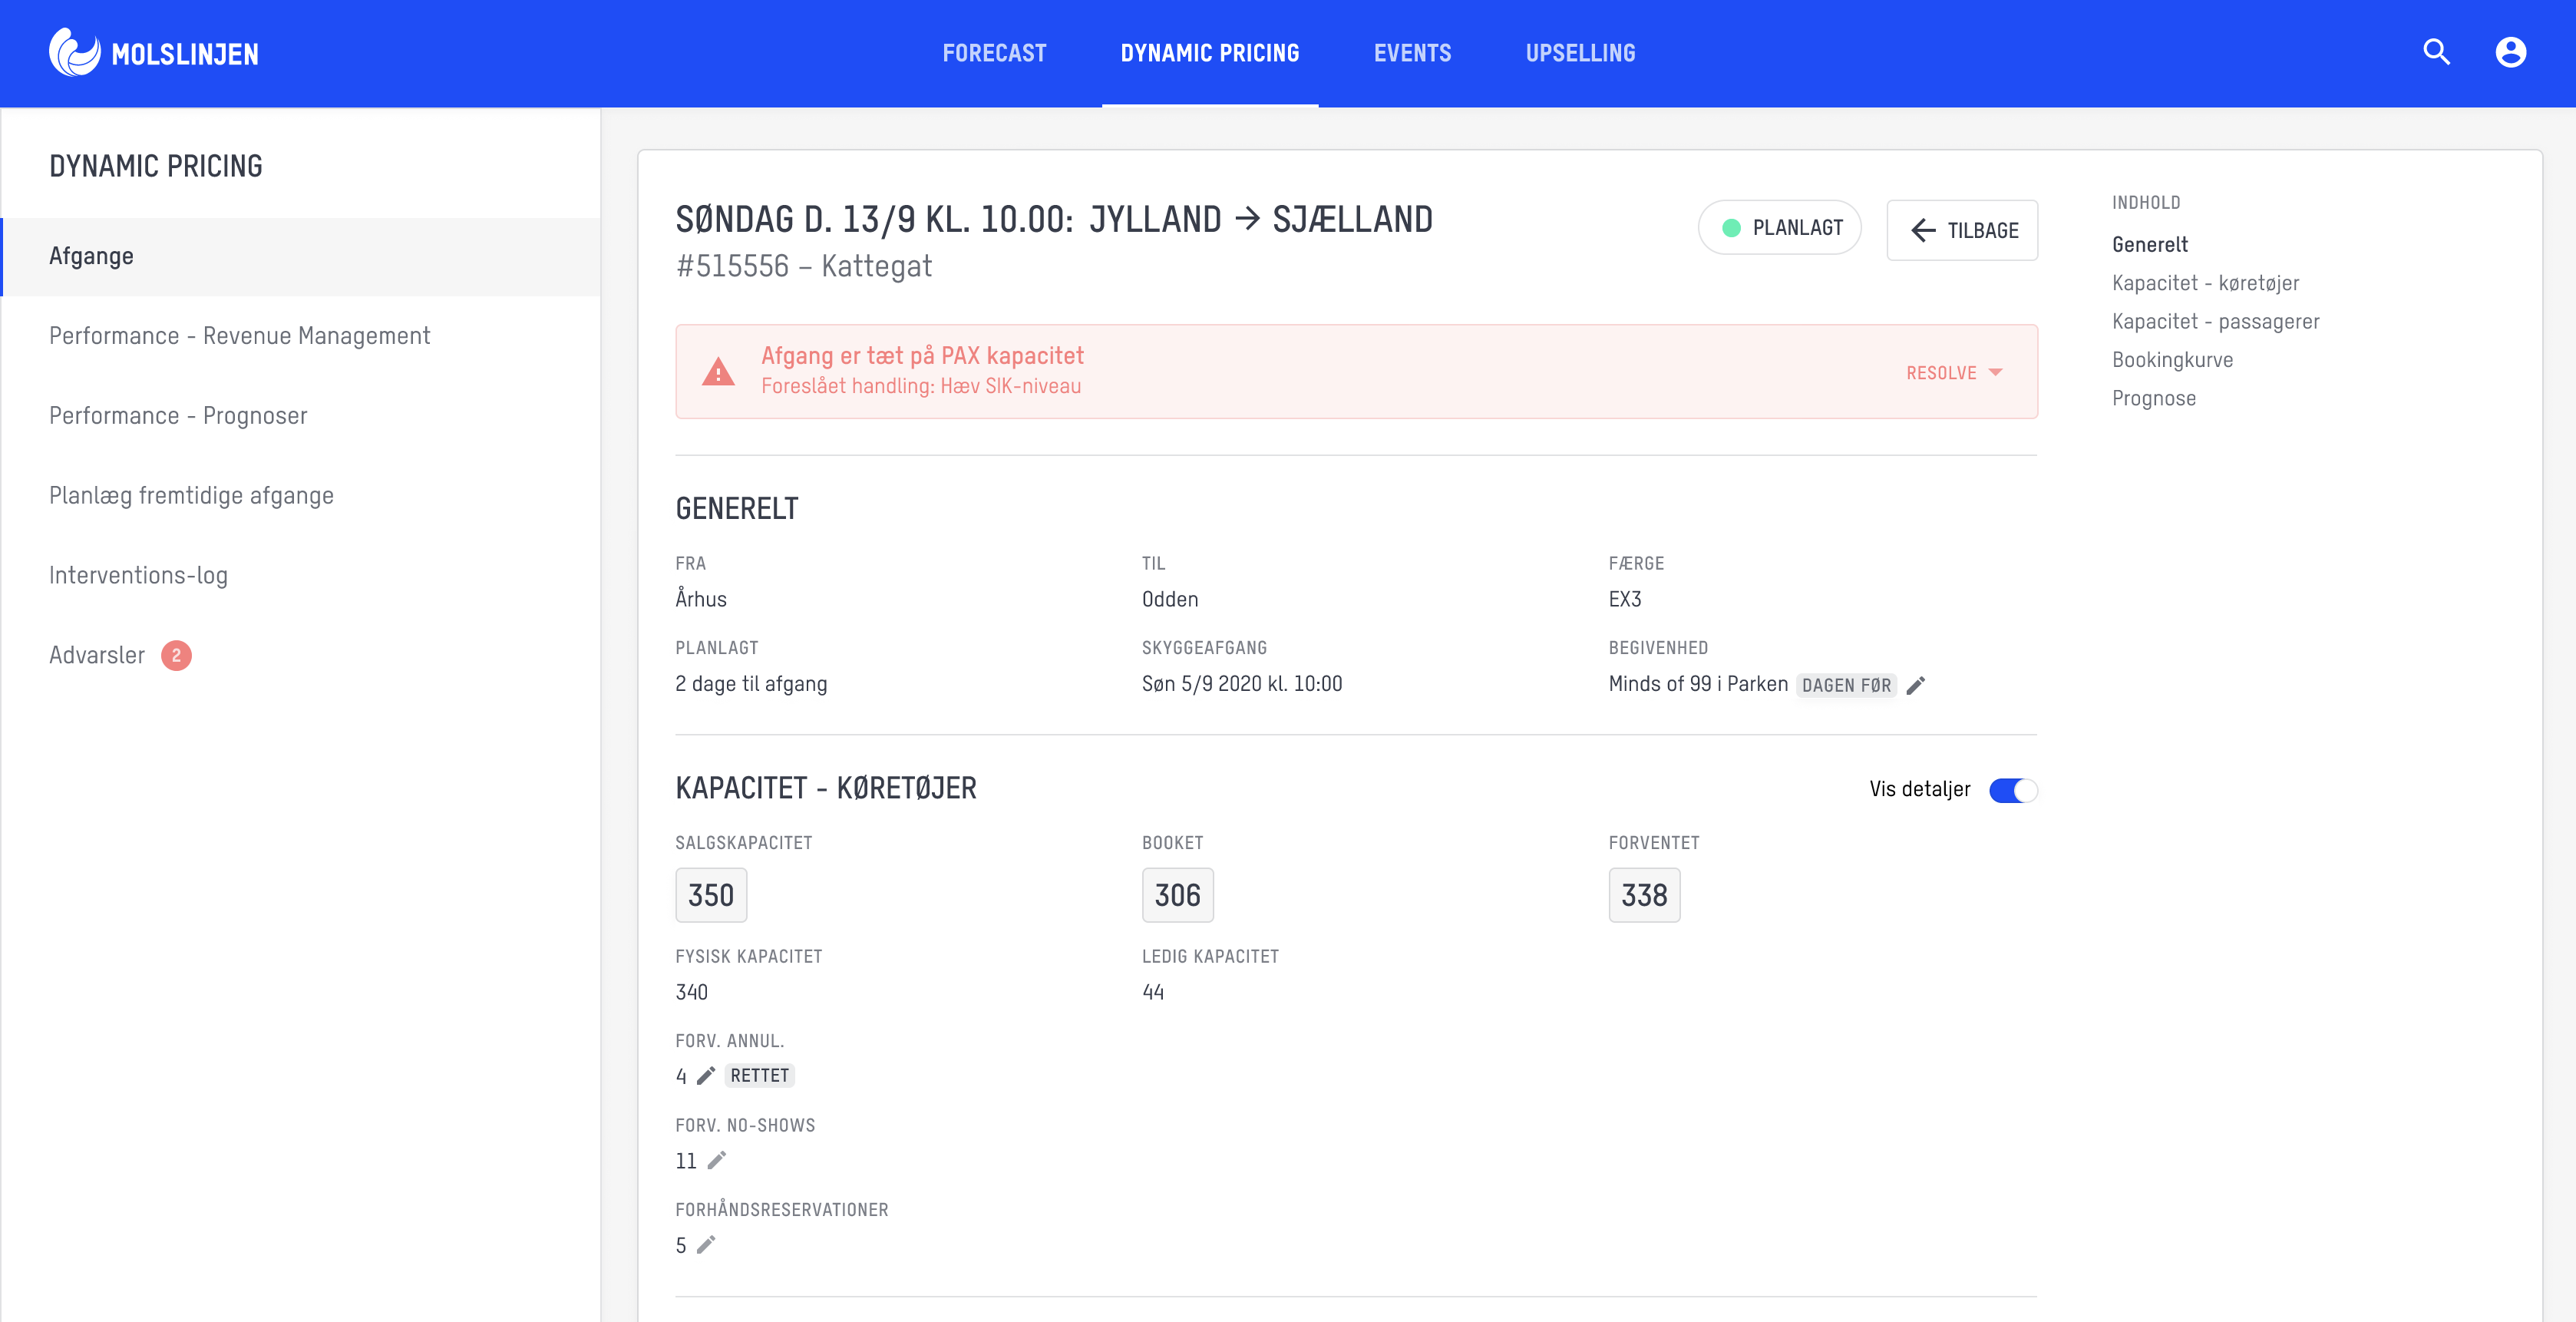Click the Booket field showing 306

point(1178,895)
